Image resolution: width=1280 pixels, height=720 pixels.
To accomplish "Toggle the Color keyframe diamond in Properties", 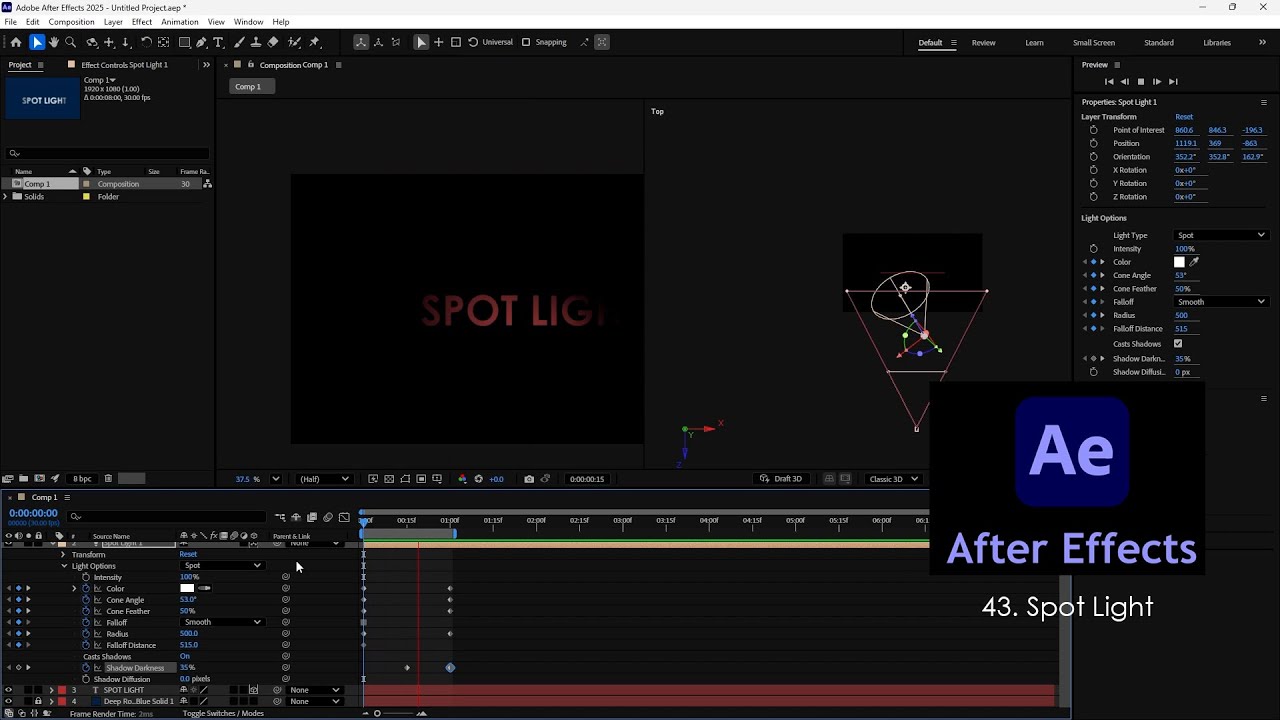I will pyautogui.click(x=1093, y=262).
